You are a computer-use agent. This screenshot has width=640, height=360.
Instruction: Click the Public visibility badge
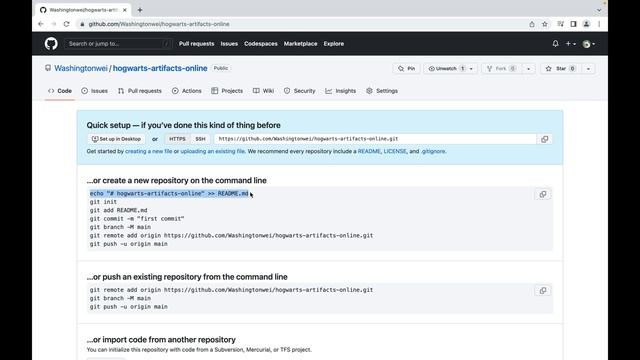coord(221,68)
